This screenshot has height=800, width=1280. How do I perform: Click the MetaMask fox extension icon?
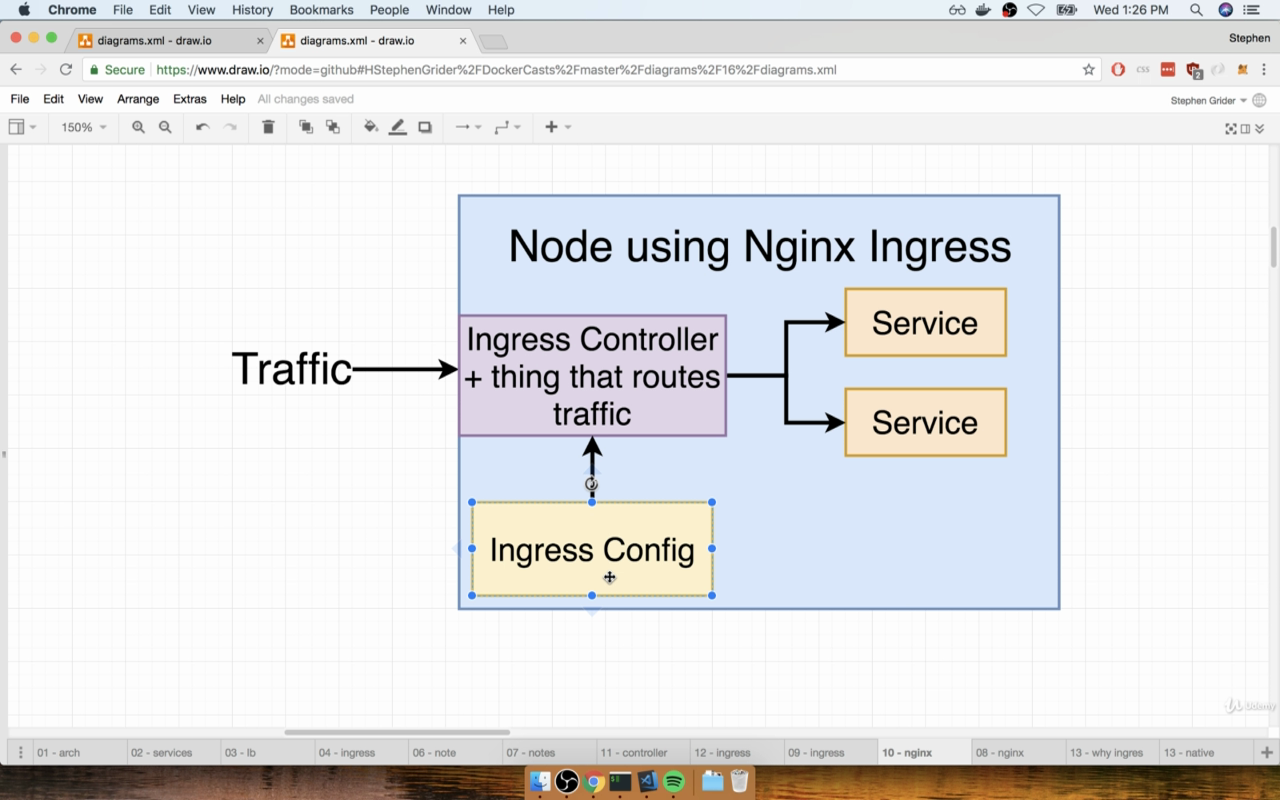(x=1243, y=70)
